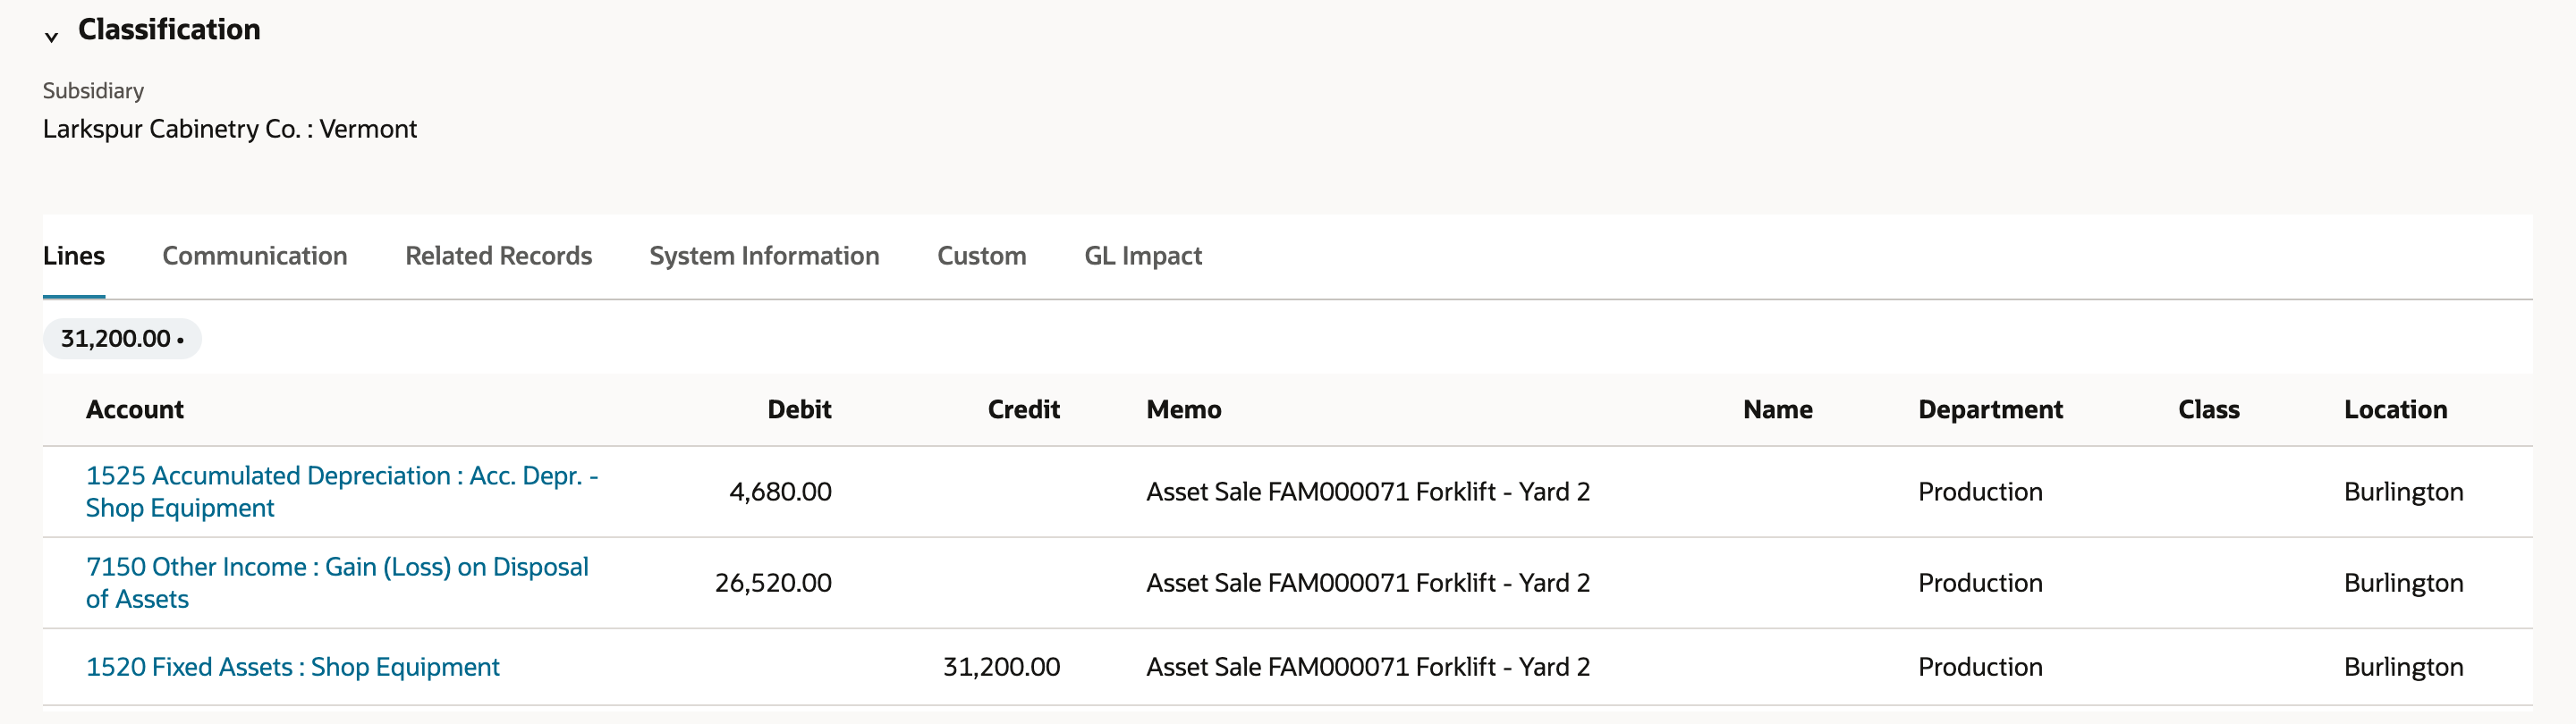Open the Related Records tab
Viewport: 2576px width, 724px height.
499,256
